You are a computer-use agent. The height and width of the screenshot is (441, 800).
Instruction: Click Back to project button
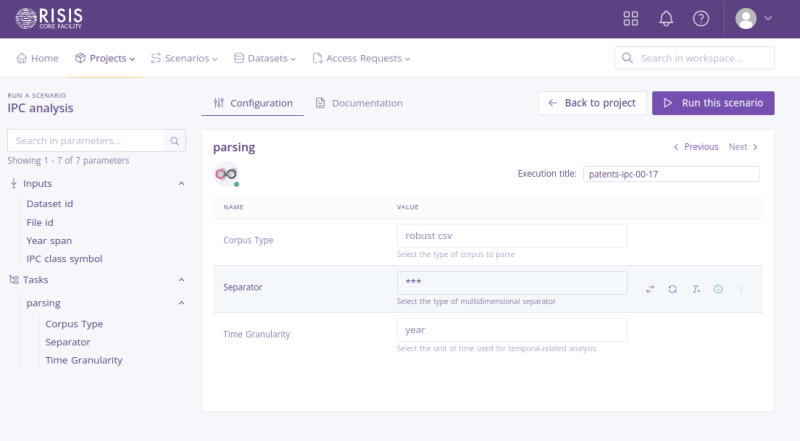pyautogui.click(x=591, y=103)
